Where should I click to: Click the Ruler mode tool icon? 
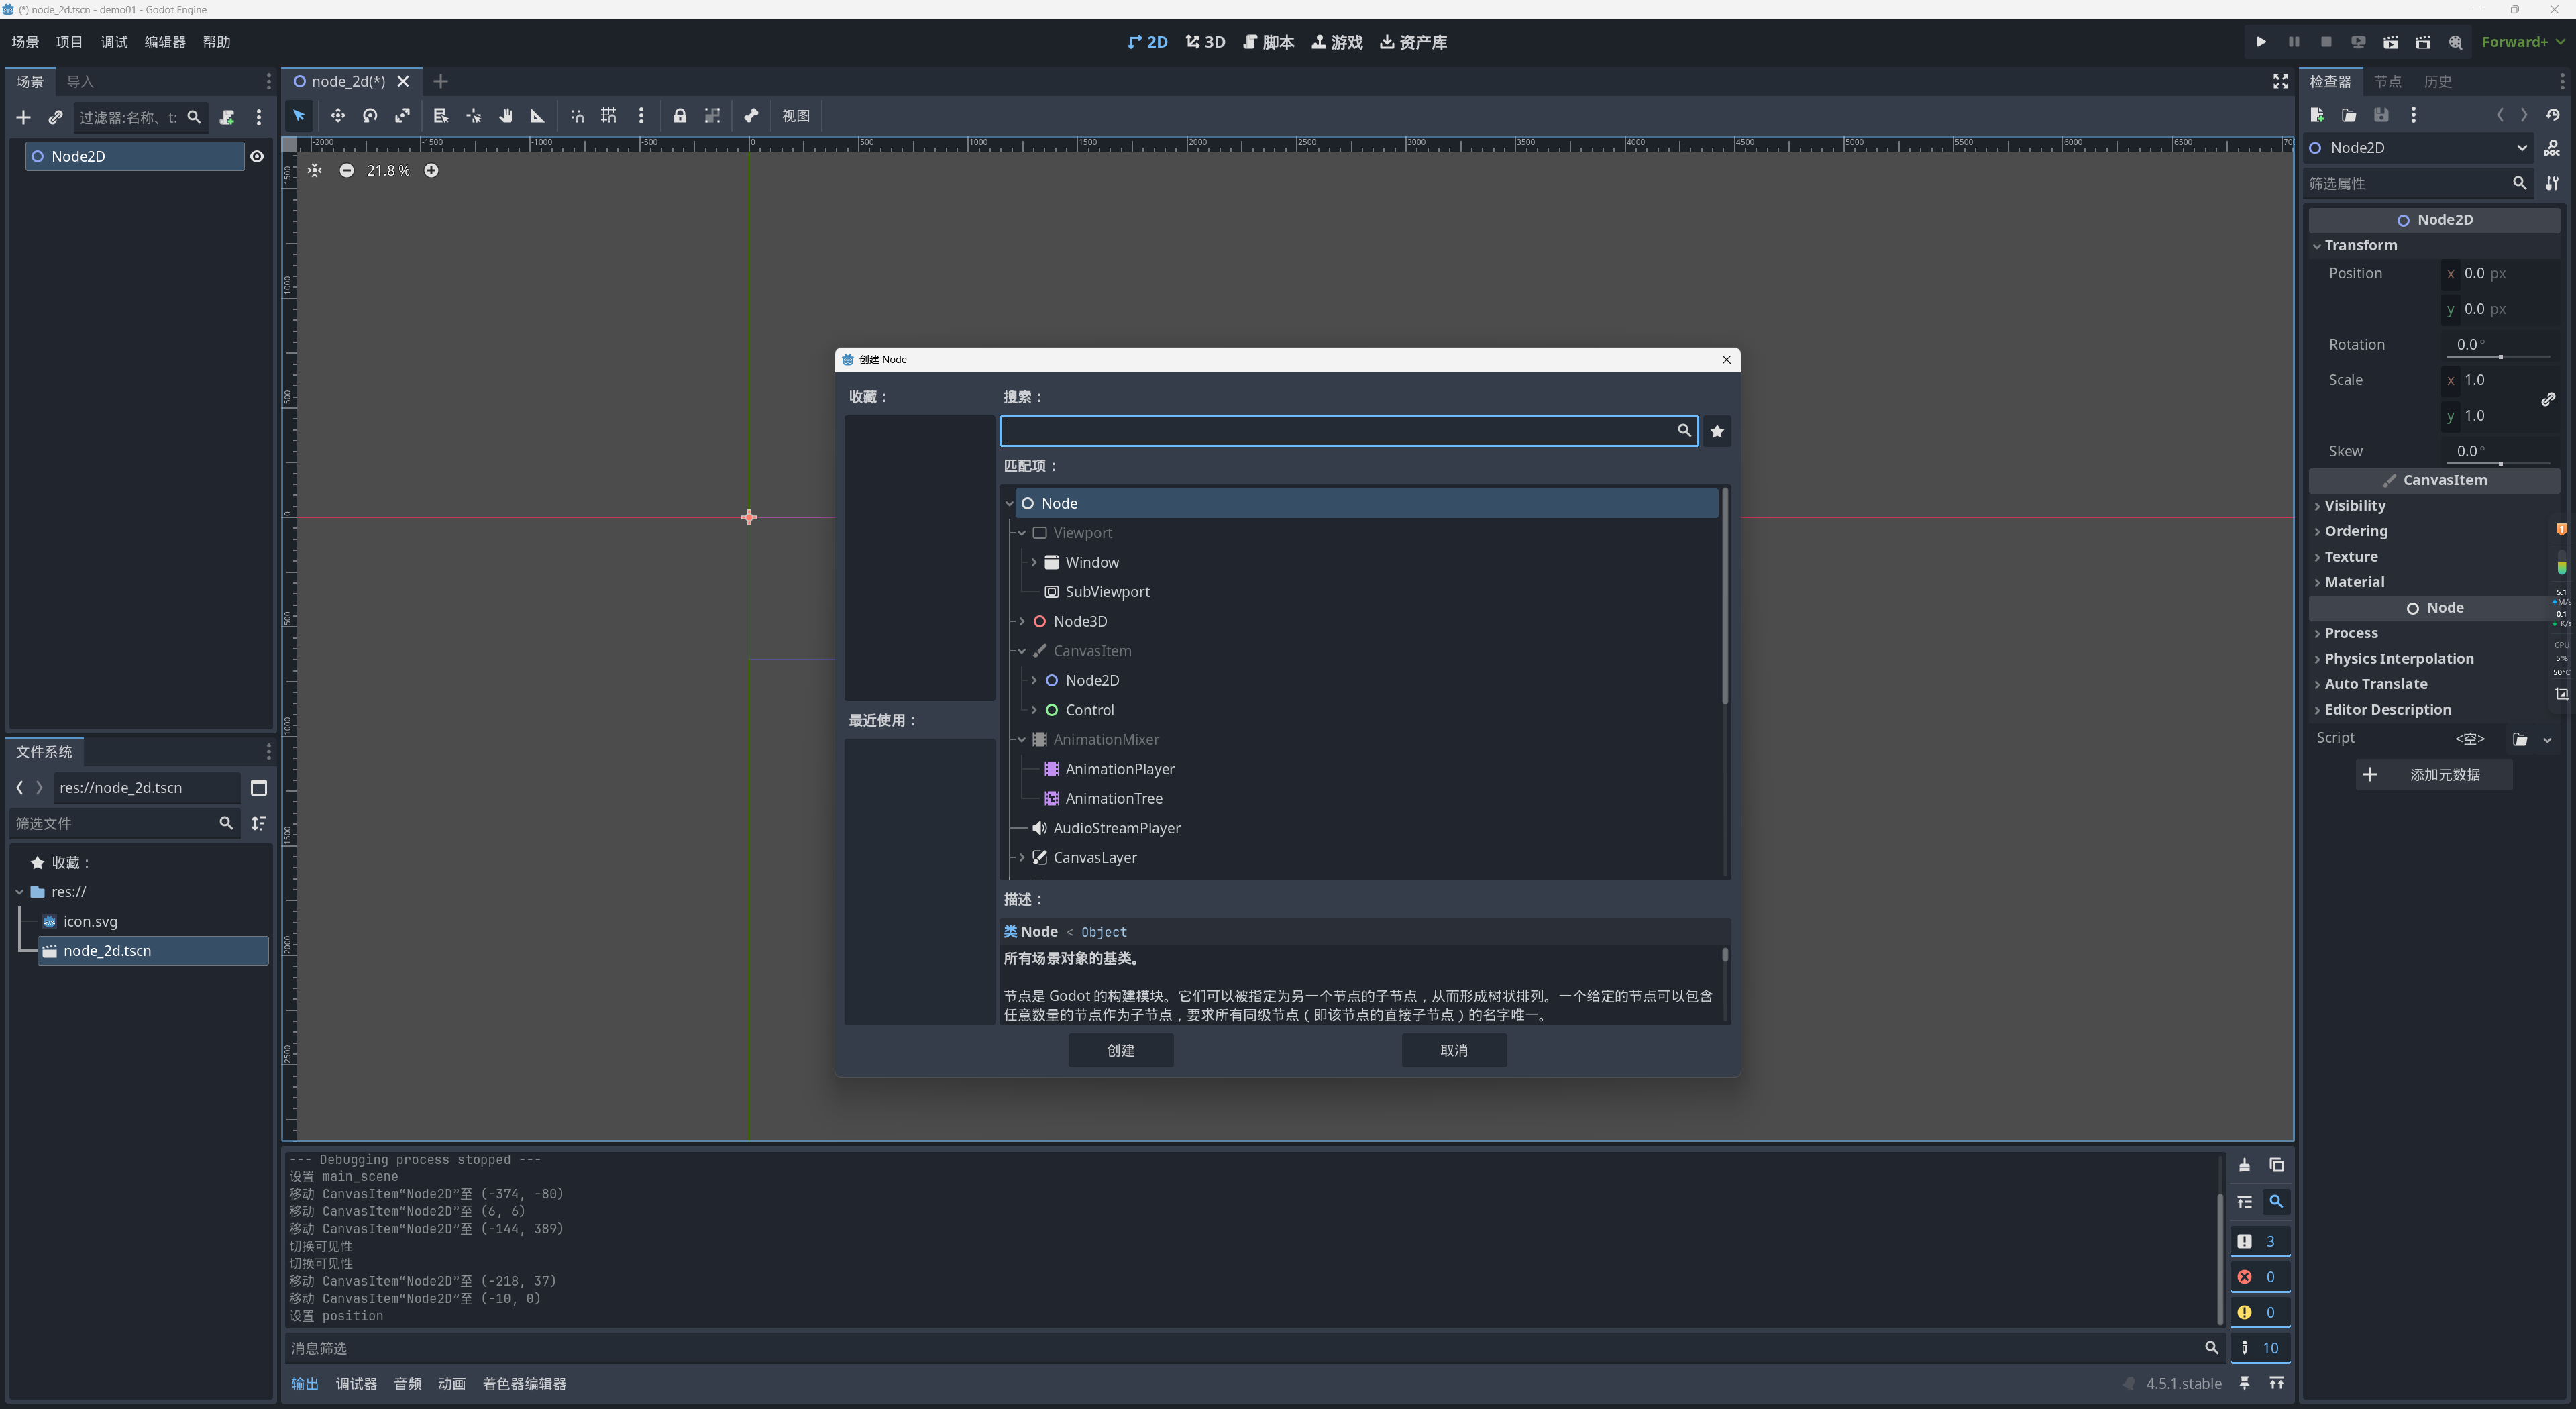click(537, 116)
